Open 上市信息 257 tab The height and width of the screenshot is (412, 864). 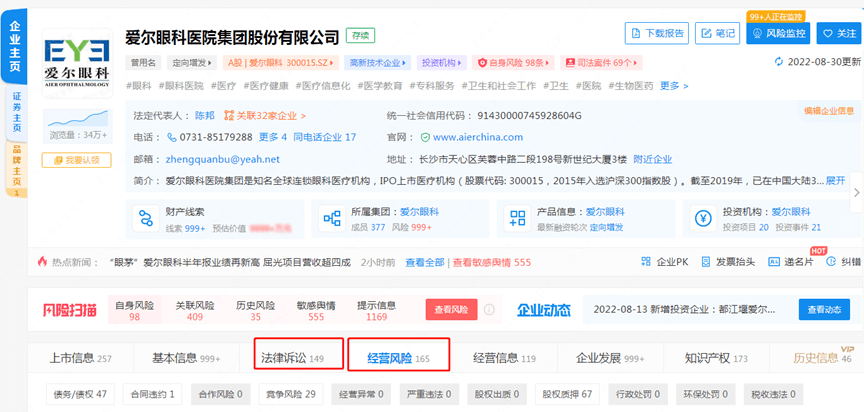[80, 358]
